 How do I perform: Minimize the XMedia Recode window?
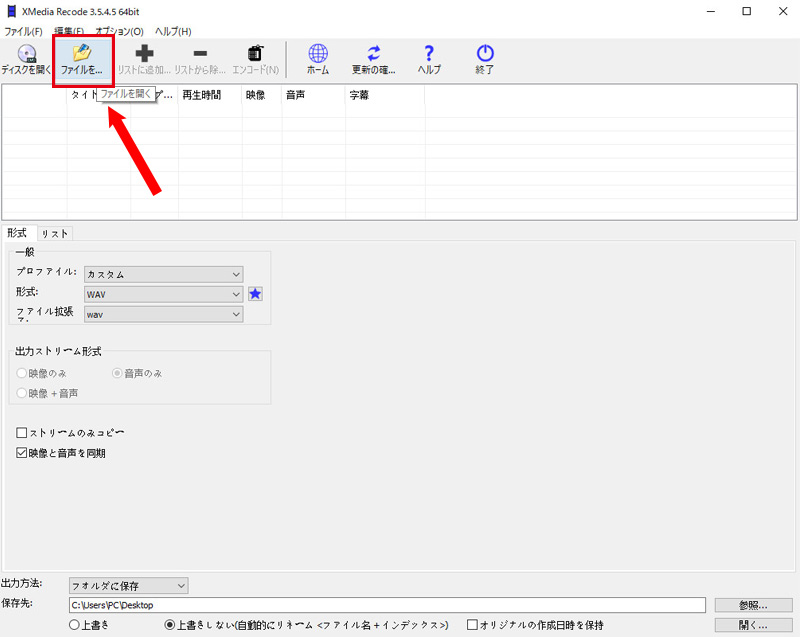click(711, 11)
